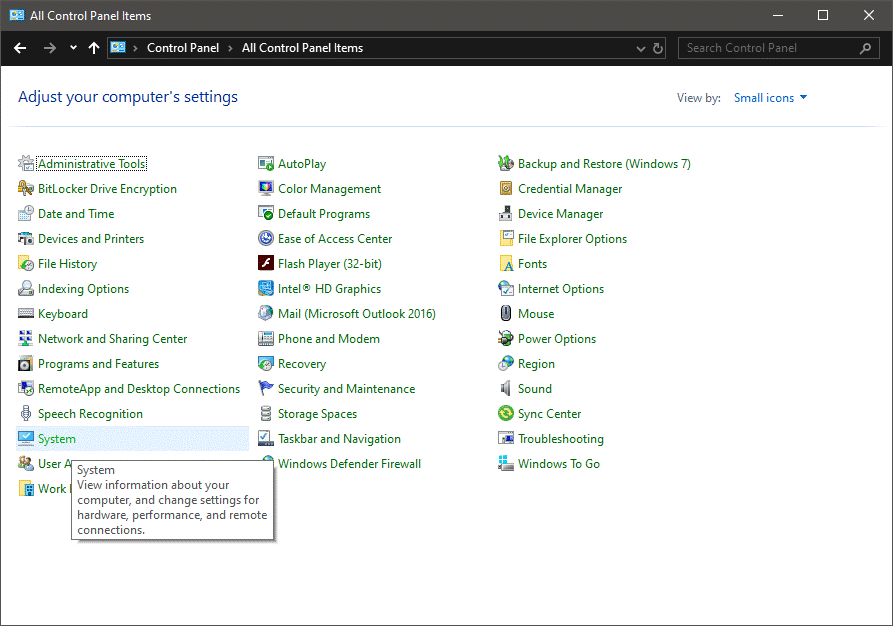Viewport: 893px width, 626px height.
Task: Launch Backup and Restore (Windows 7)
Action: tap(605, 163)
